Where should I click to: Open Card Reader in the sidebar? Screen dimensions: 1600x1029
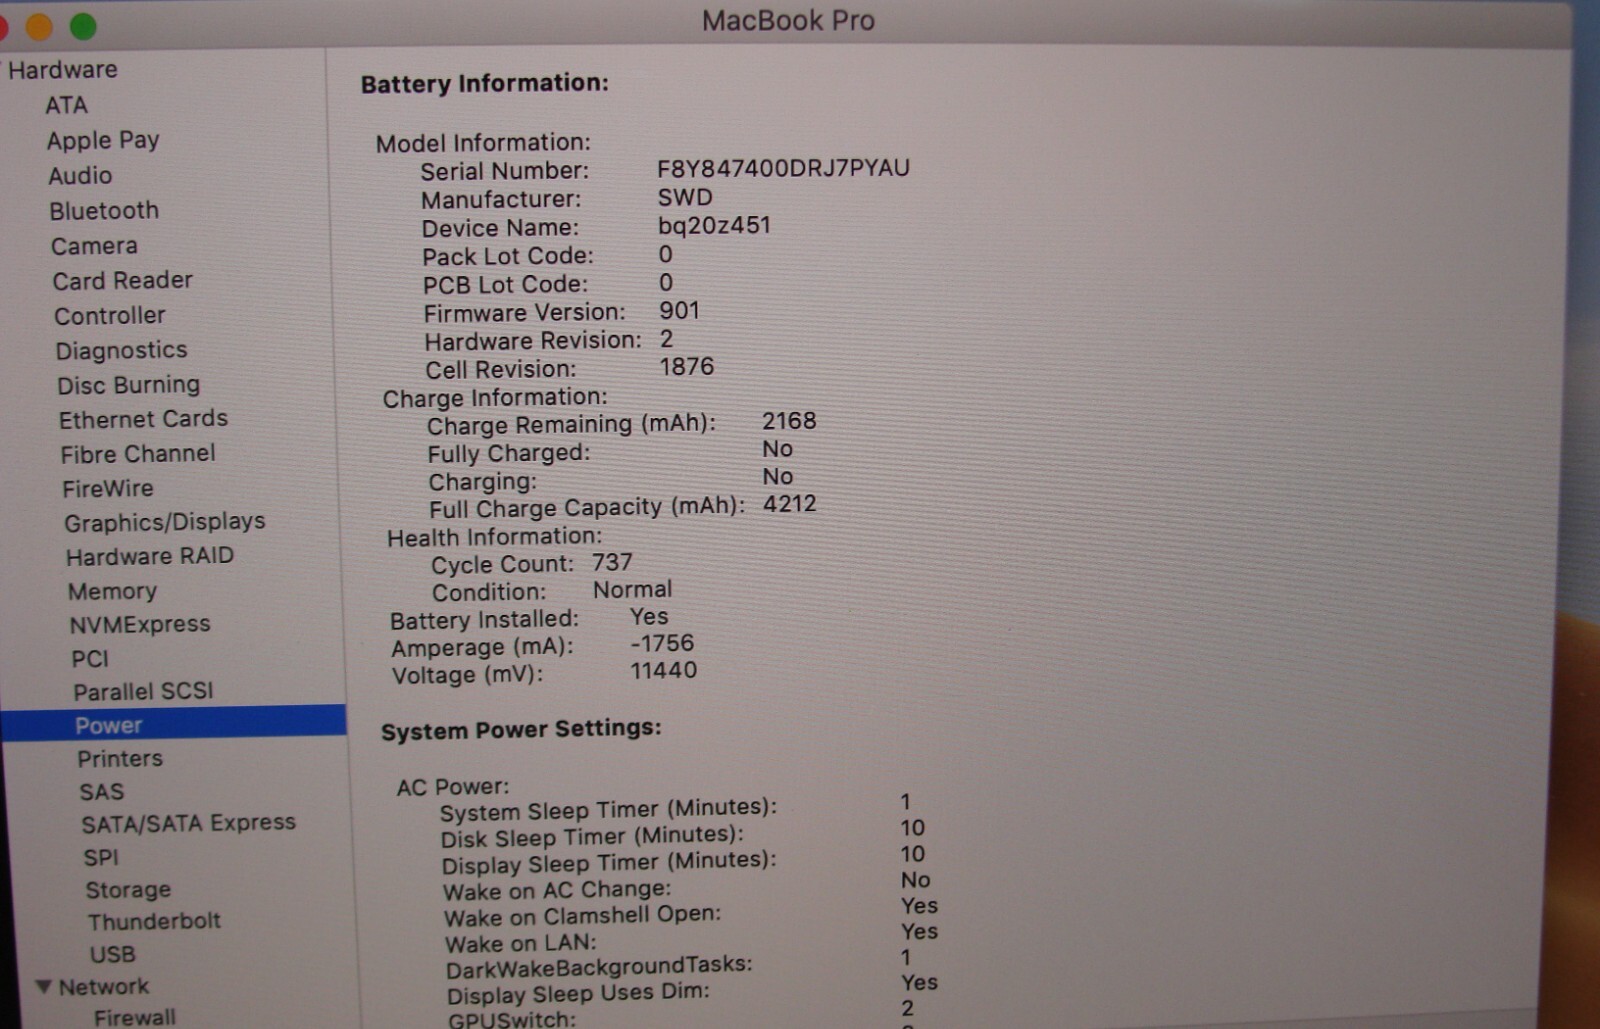[x=123, y=280]
